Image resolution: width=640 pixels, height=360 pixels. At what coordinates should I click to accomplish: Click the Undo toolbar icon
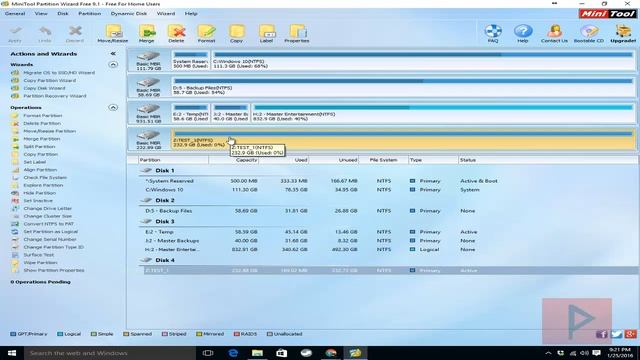(45, 33)
